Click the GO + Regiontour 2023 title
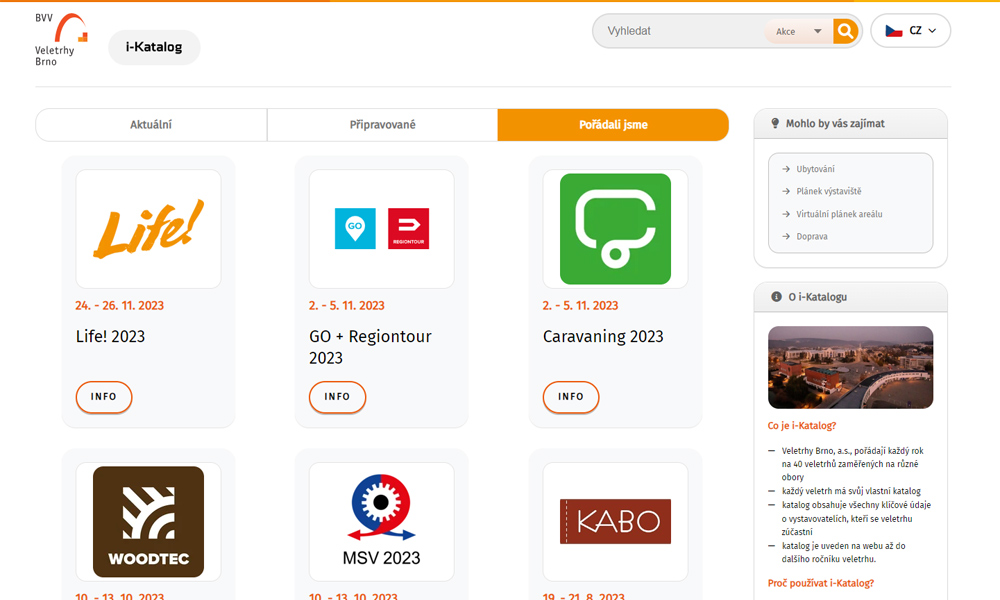1000x600 pixels. point(371,347)
